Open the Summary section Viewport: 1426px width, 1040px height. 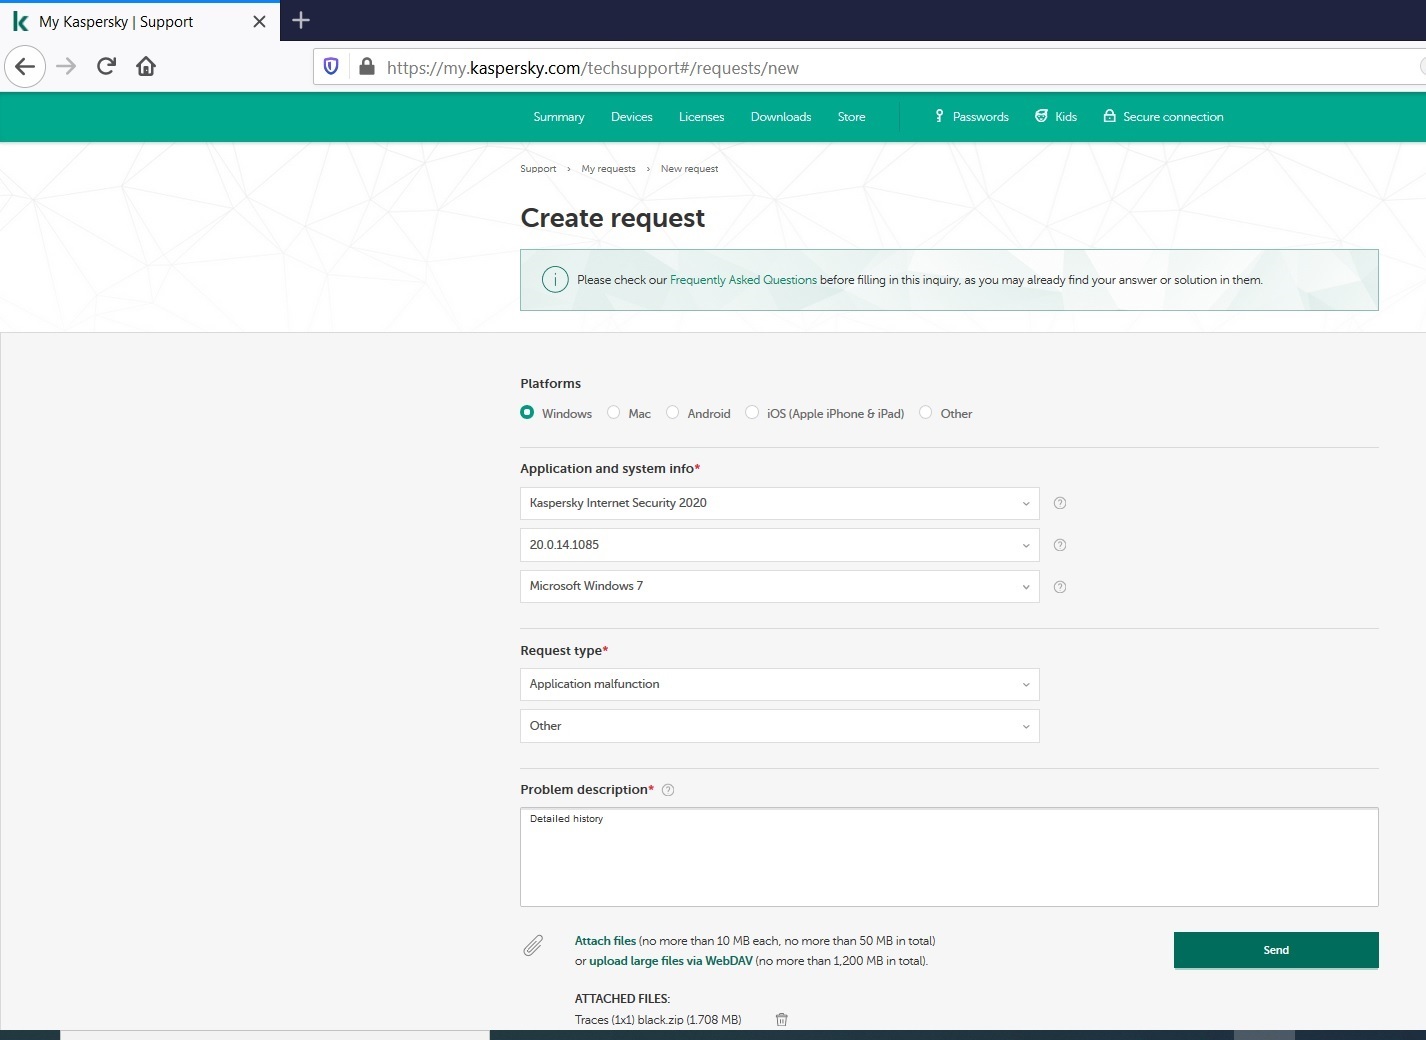click(559, 117)
